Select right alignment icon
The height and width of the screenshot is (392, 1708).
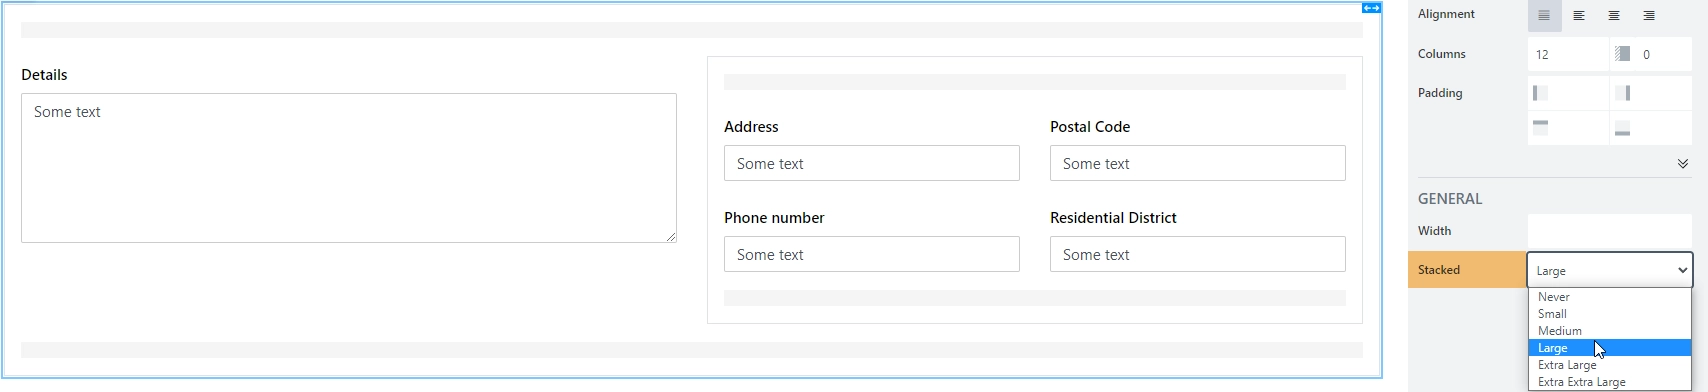[1649, 16]
